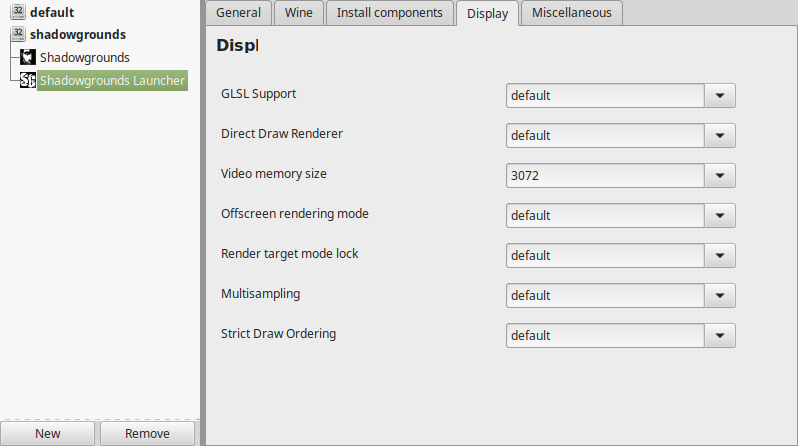Expand the Multisampling dropdown arrow

(x=720, y=295)
